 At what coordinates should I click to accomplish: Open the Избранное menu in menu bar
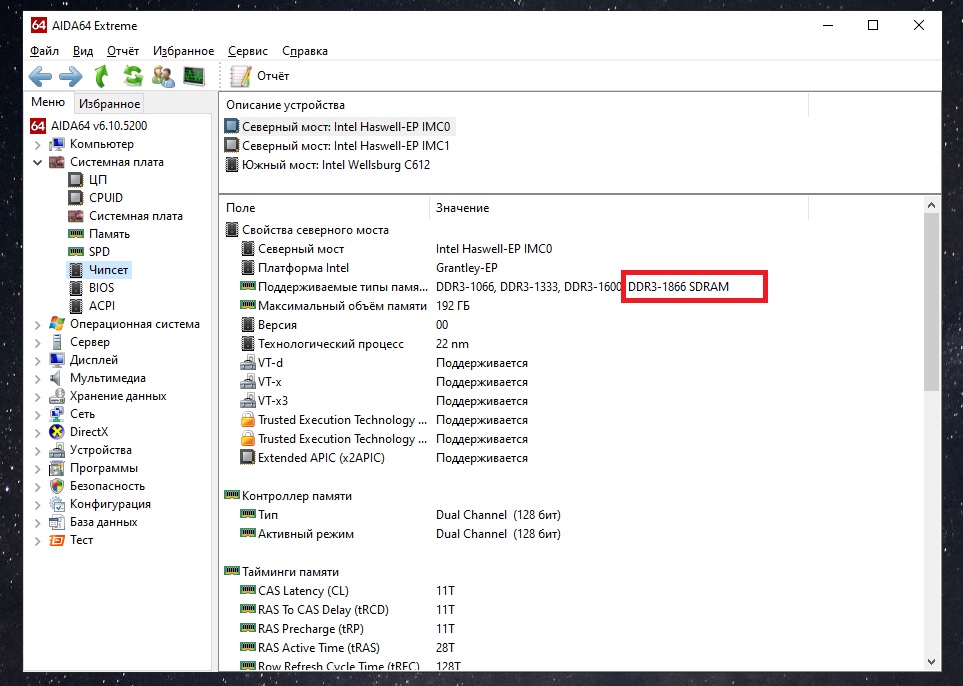click(184, 51)
